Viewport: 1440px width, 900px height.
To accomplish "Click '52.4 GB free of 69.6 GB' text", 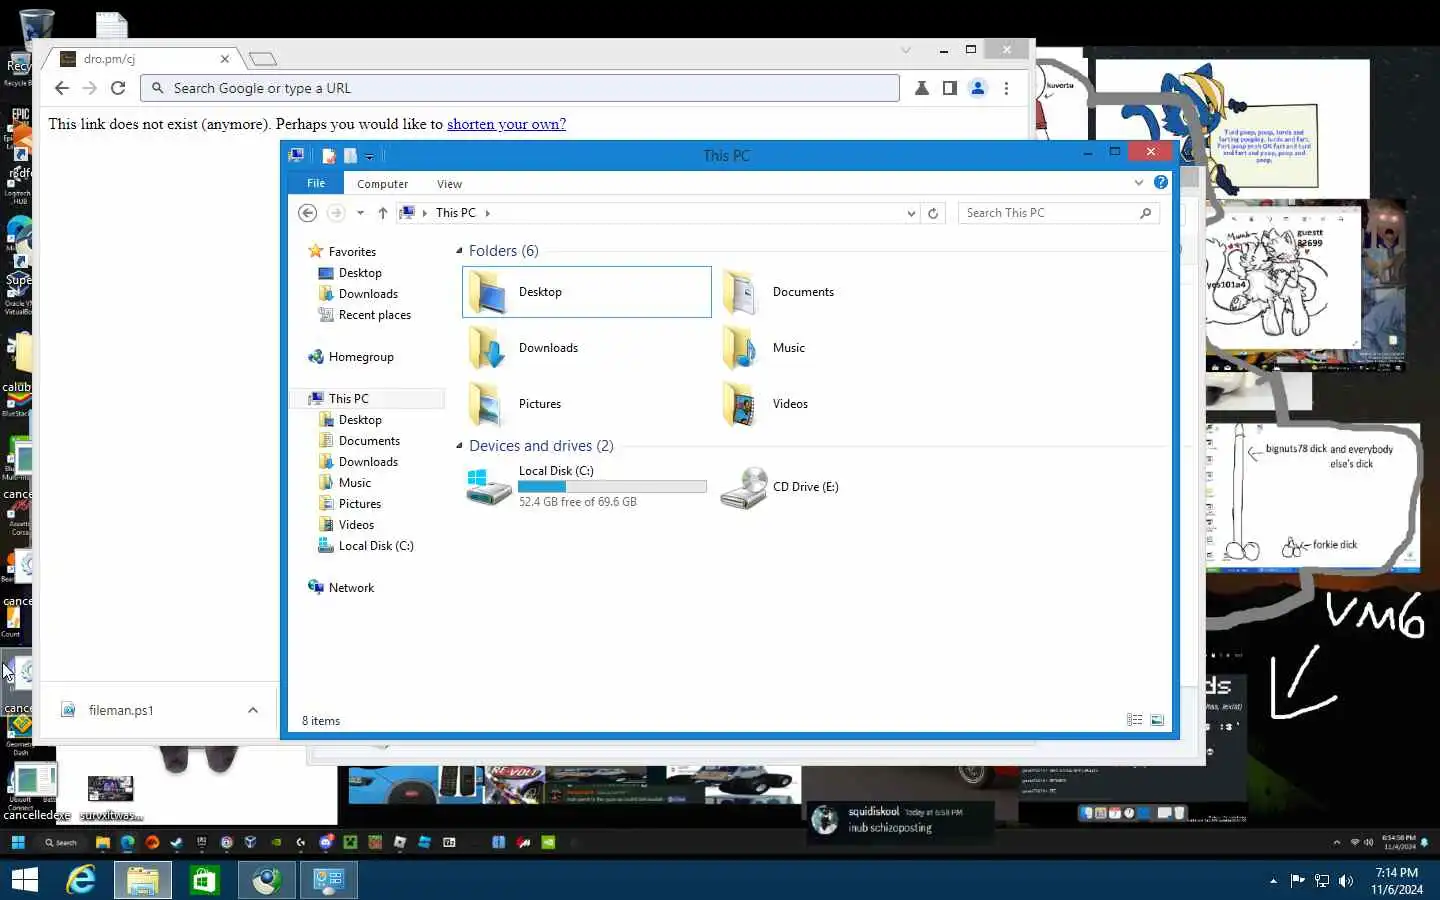I will coord(578,502).
